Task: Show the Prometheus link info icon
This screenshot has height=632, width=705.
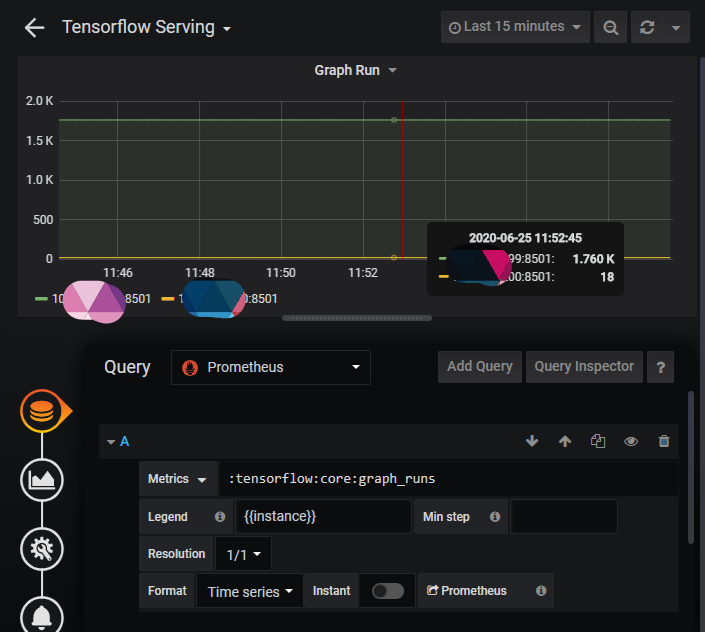Action: pos(541,591)
